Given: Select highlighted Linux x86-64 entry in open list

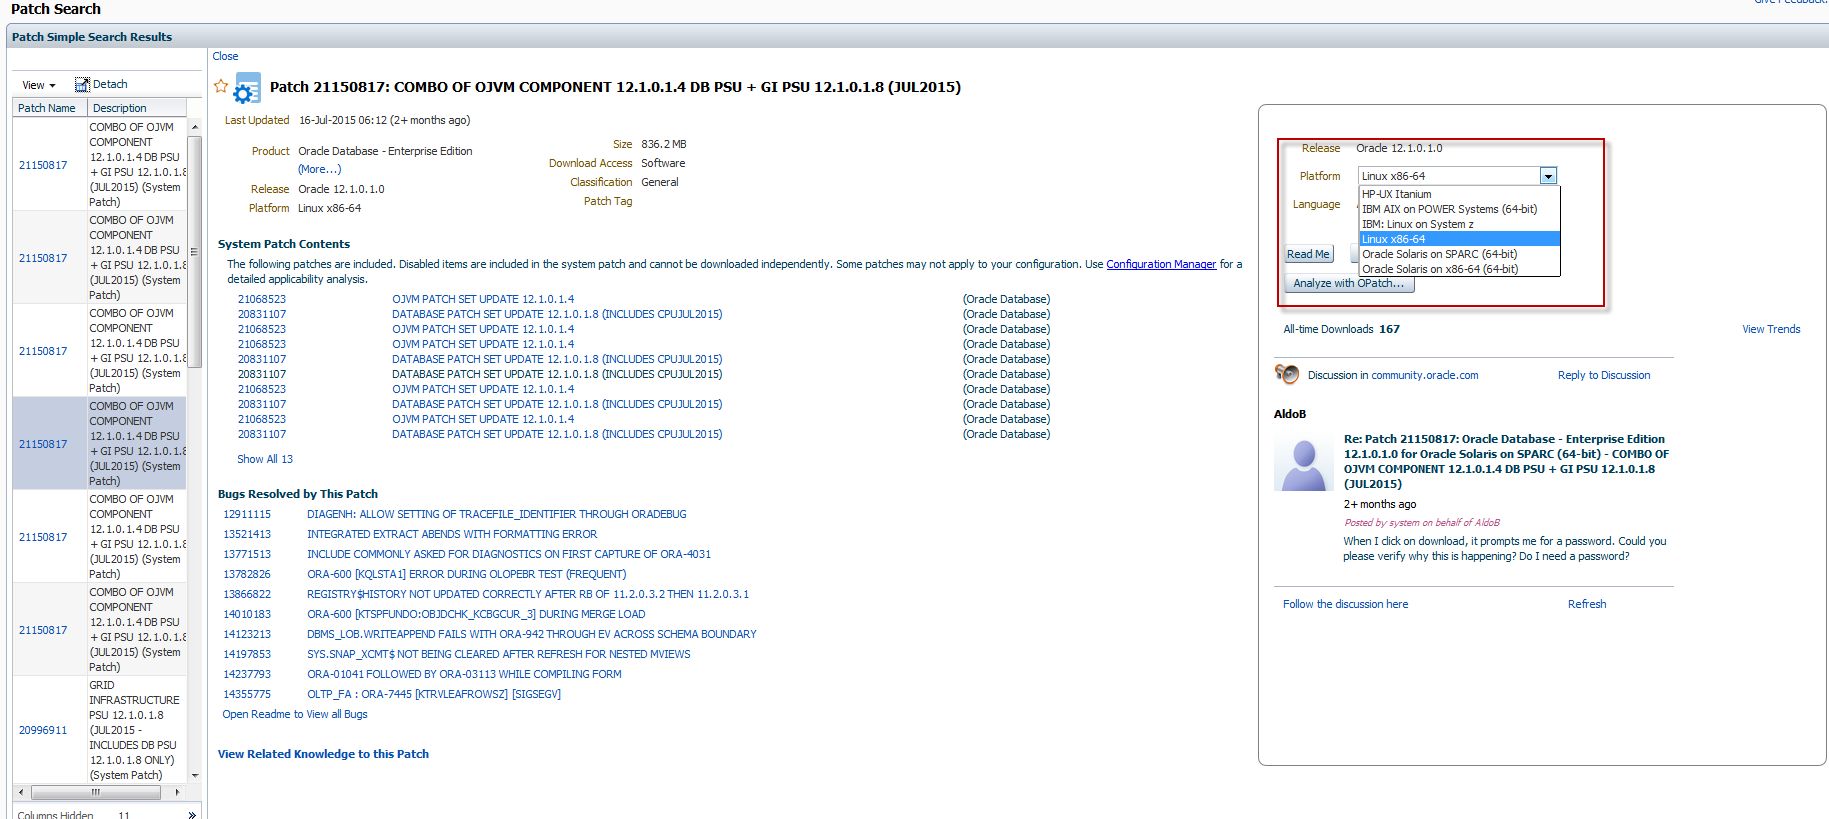Looking at the screenshot, I should (1459, 239).
